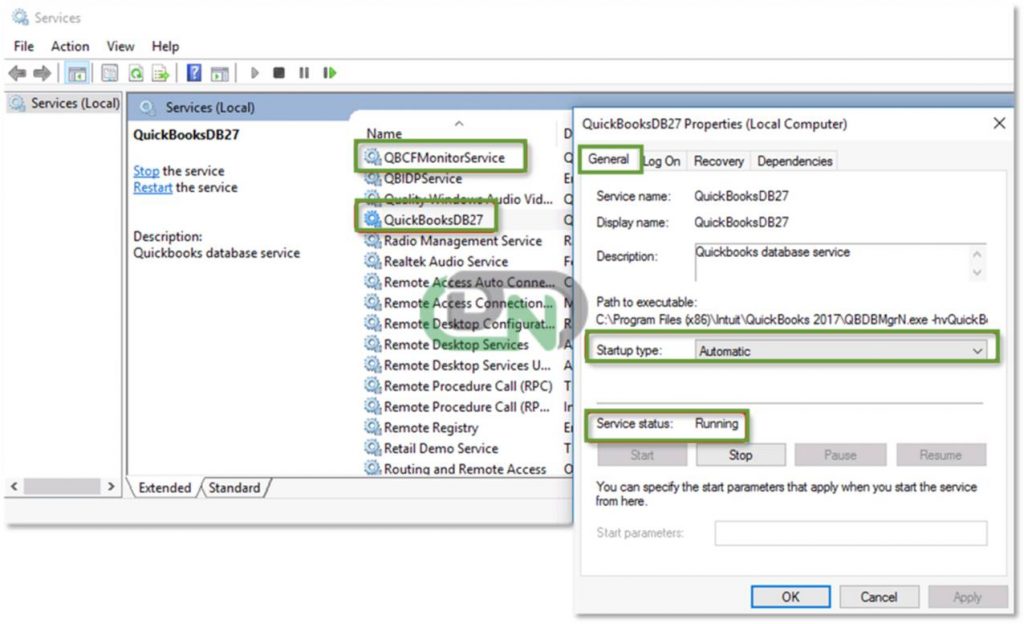
Task: Click the OK button
Action: click(x=790, y=597)
